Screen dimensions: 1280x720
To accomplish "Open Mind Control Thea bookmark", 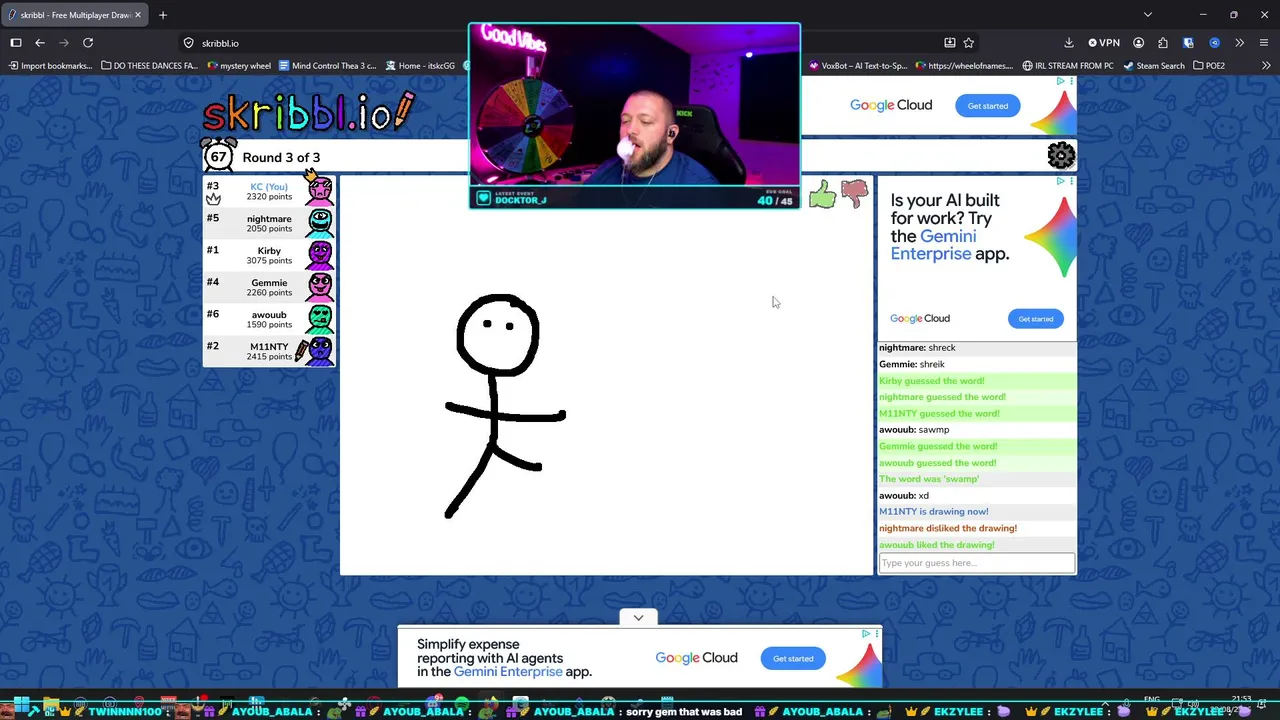I will pyautogui.click(x=328, y=66).
